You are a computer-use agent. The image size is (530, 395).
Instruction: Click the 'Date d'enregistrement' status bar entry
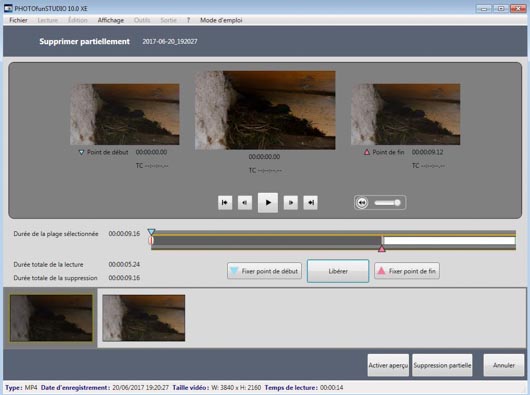coord(105,388)
